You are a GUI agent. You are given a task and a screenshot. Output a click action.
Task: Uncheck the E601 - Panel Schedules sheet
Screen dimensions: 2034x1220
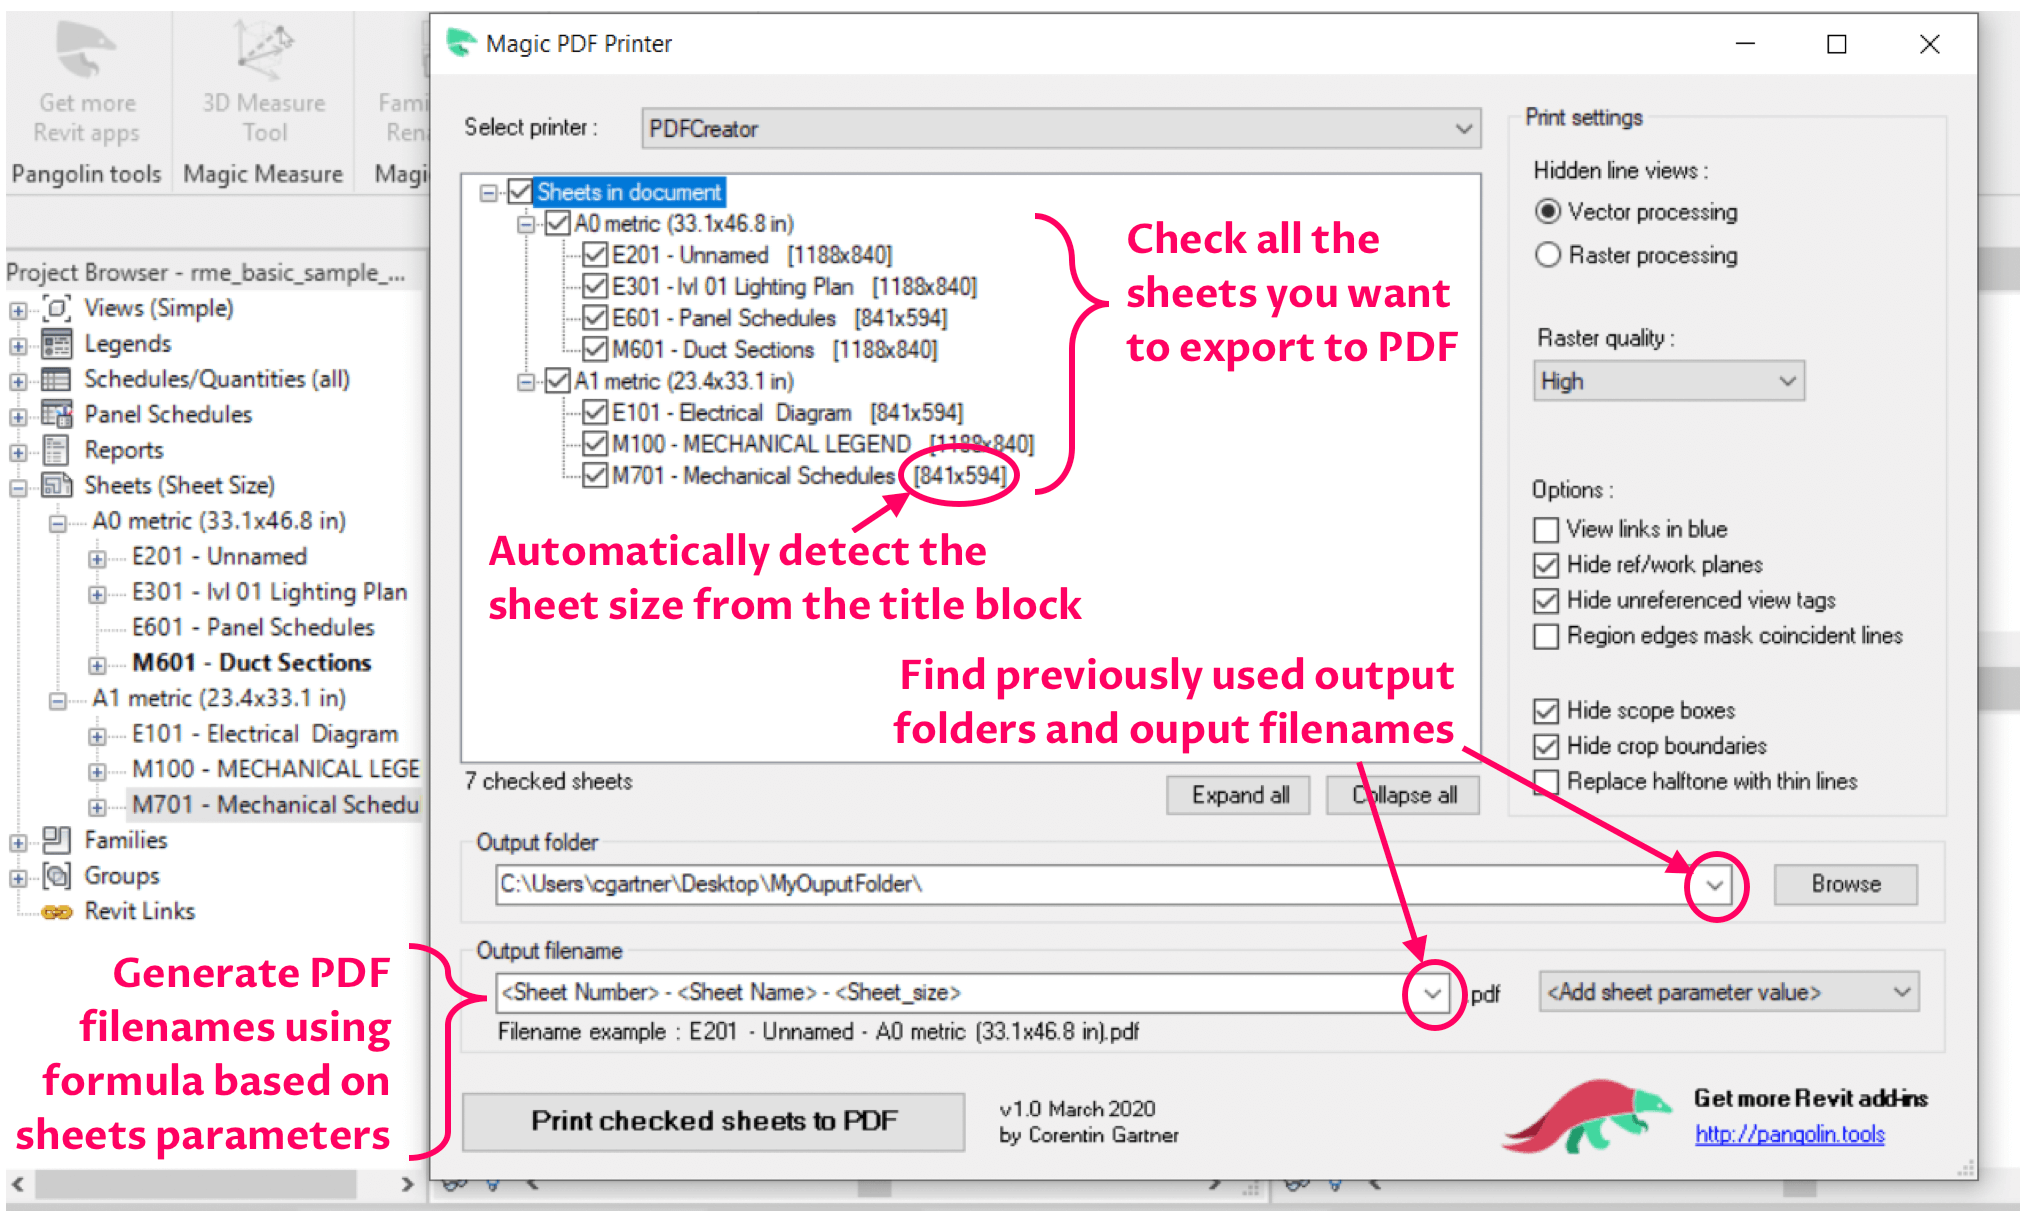click(595, 318)
